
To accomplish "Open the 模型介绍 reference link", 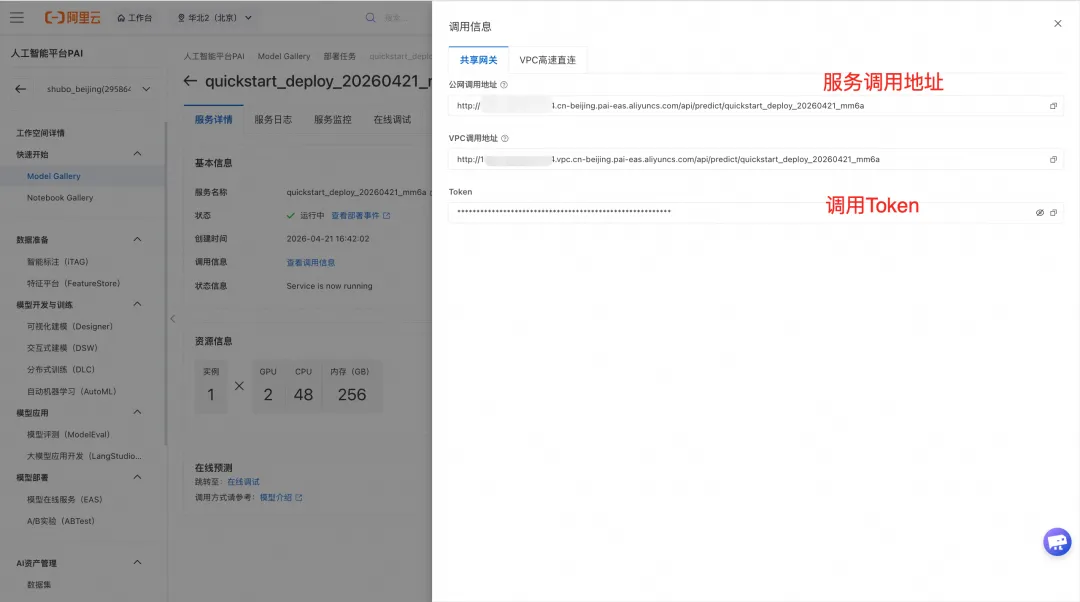I will click(x=276, y=497).
